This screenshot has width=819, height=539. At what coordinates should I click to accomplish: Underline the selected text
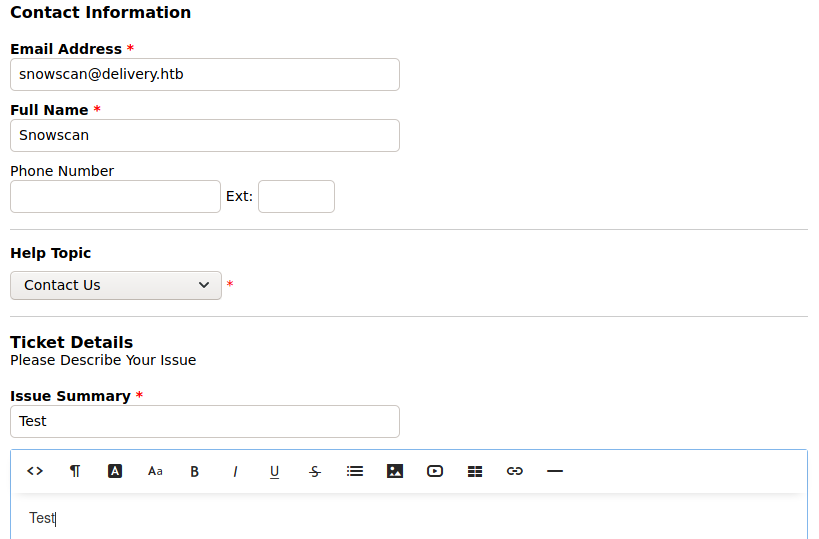(x=275, y=471)
